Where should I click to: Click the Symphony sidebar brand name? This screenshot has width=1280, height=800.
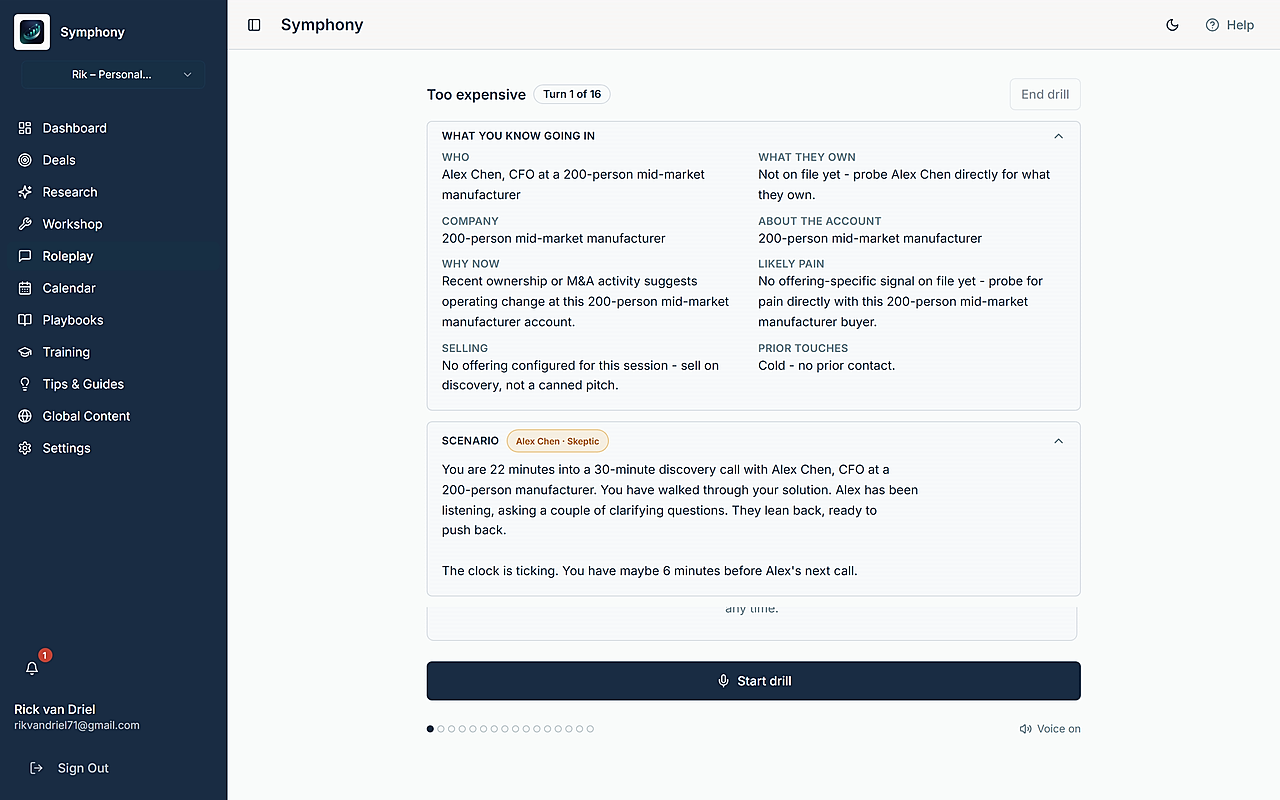pyautogui.click(x=92, y=32)
